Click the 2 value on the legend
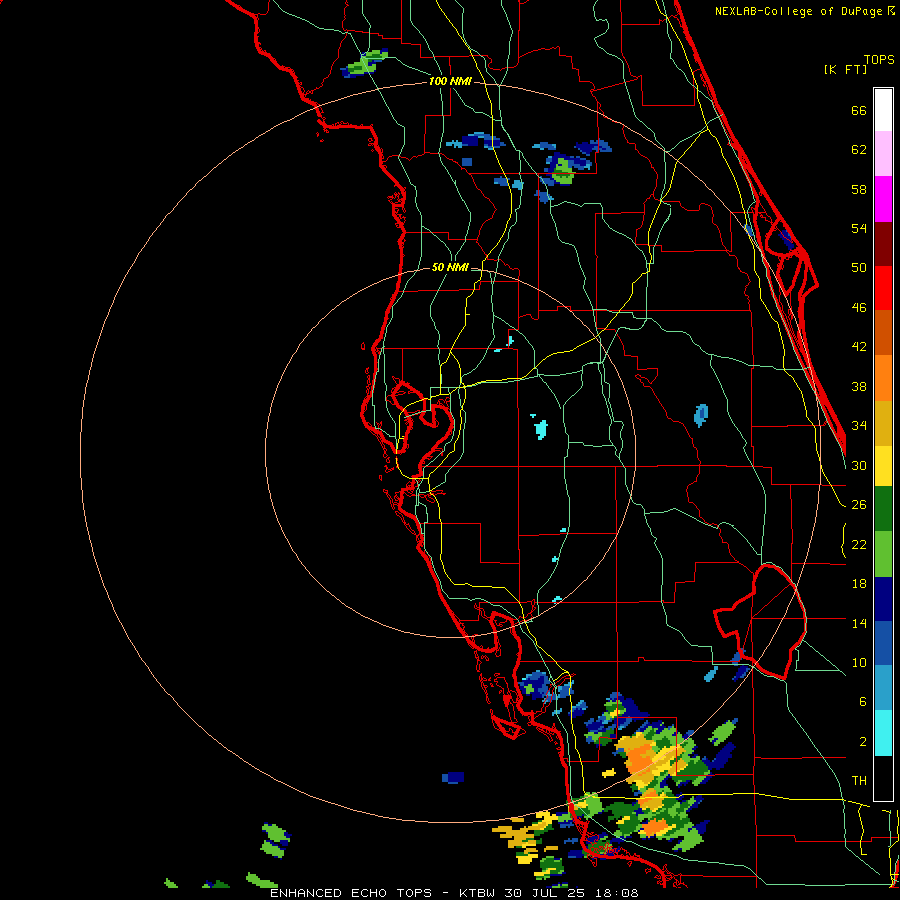This screenshot has width=900, height=900. (863, 742)
